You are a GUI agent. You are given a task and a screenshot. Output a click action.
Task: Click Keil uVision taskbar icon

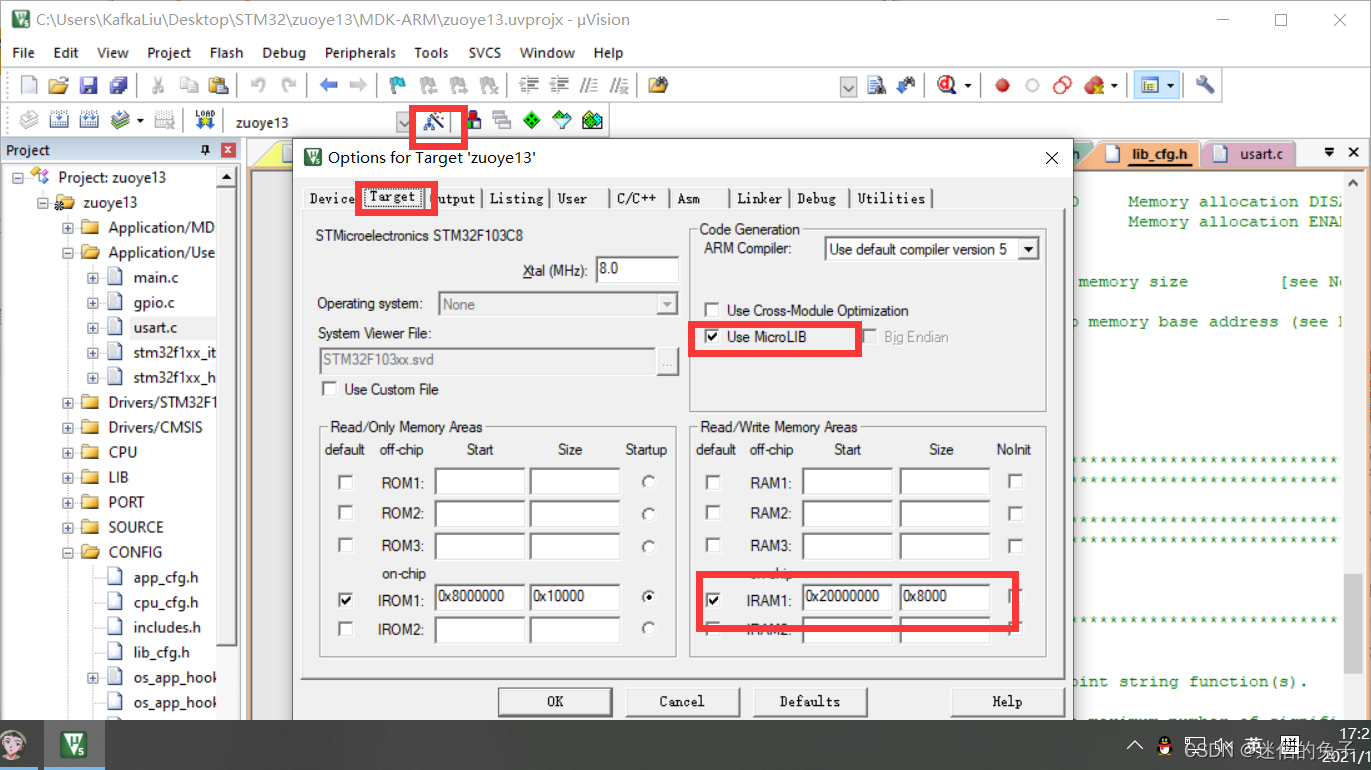73,745
